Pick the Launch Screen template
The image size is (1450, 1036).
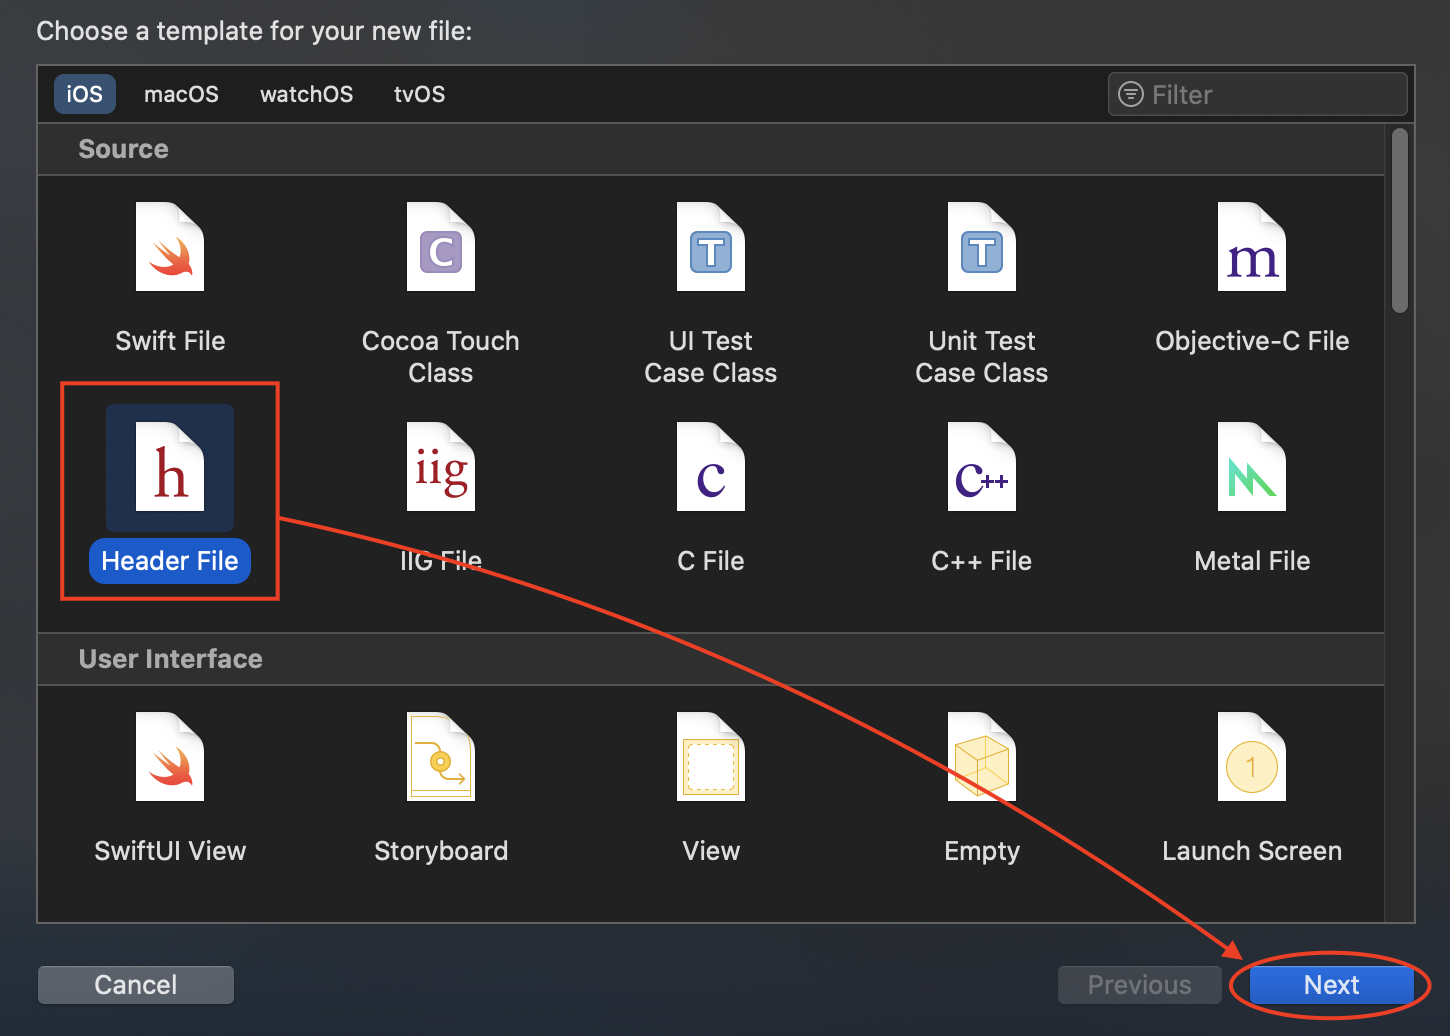1252,758
